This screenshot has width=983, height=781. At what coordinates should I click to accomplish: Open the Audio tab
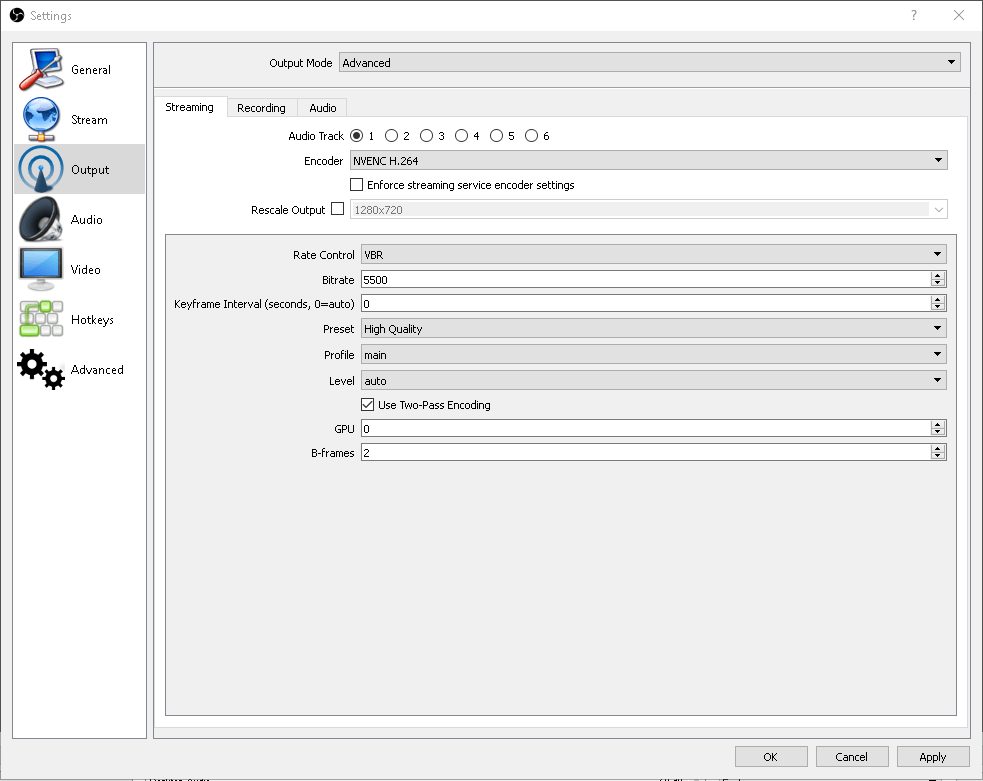pyautogui.click(x=322, y=107)
